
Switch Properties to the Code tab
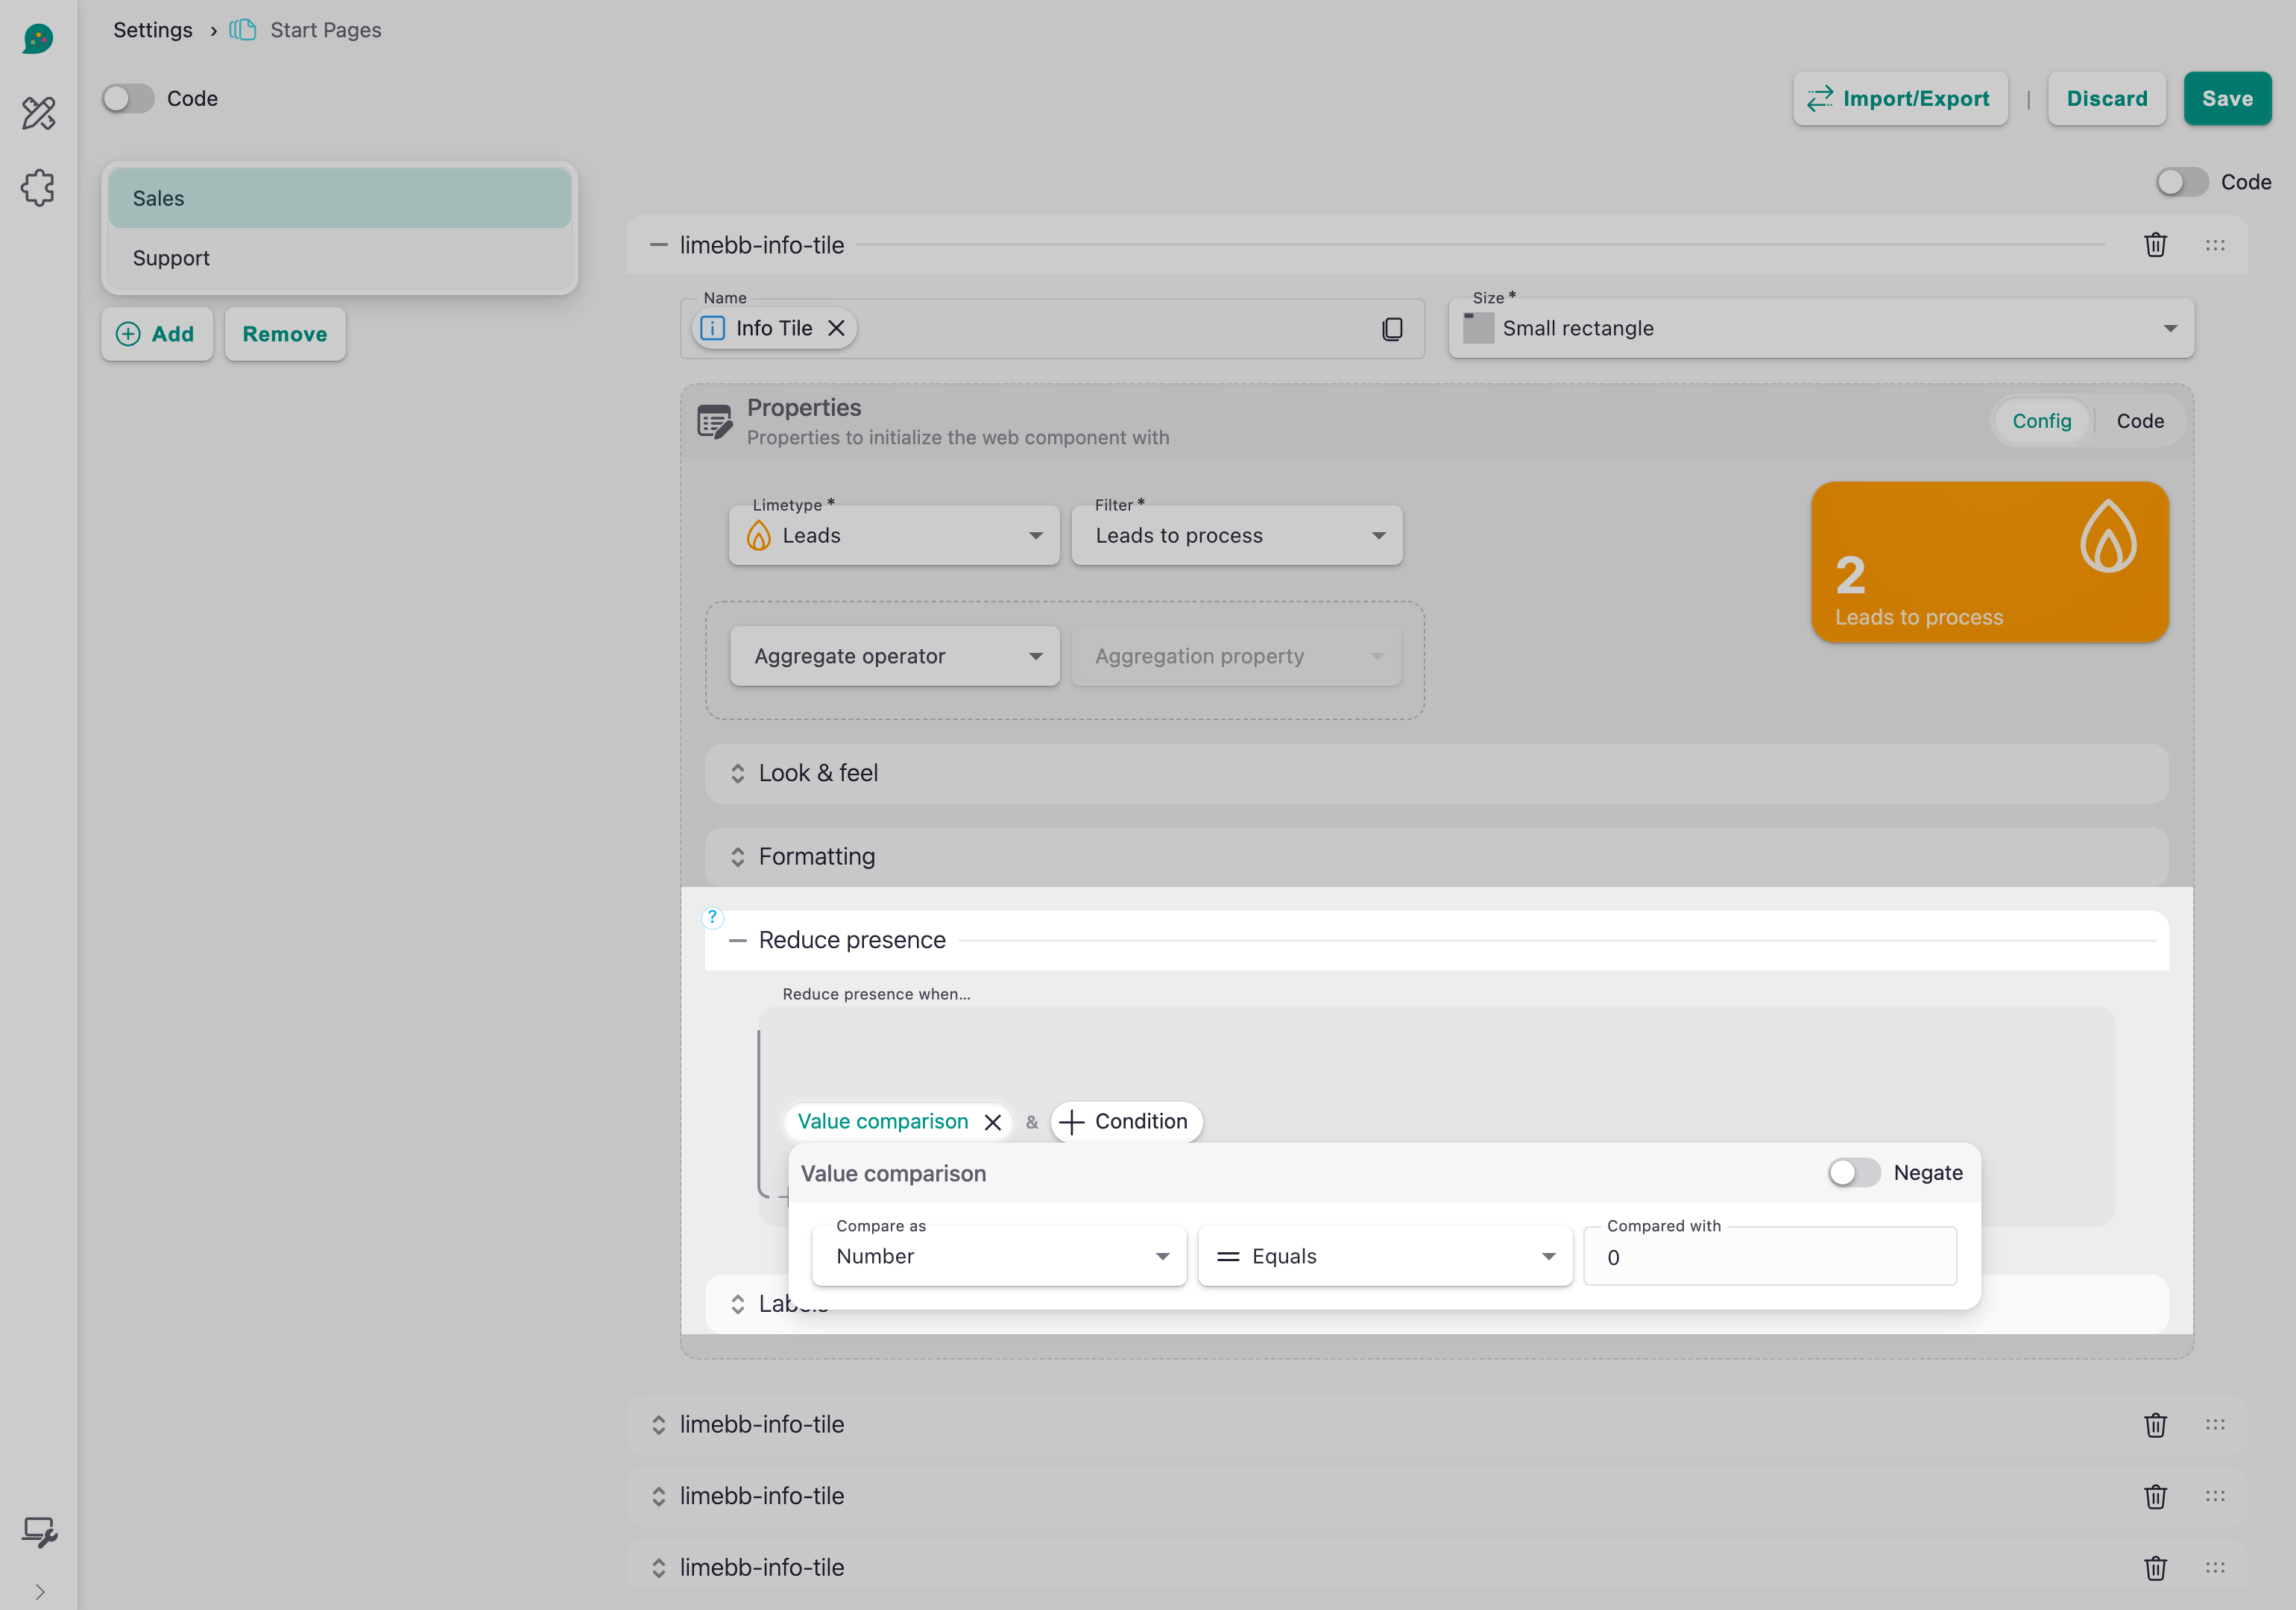click(2140, 421)
